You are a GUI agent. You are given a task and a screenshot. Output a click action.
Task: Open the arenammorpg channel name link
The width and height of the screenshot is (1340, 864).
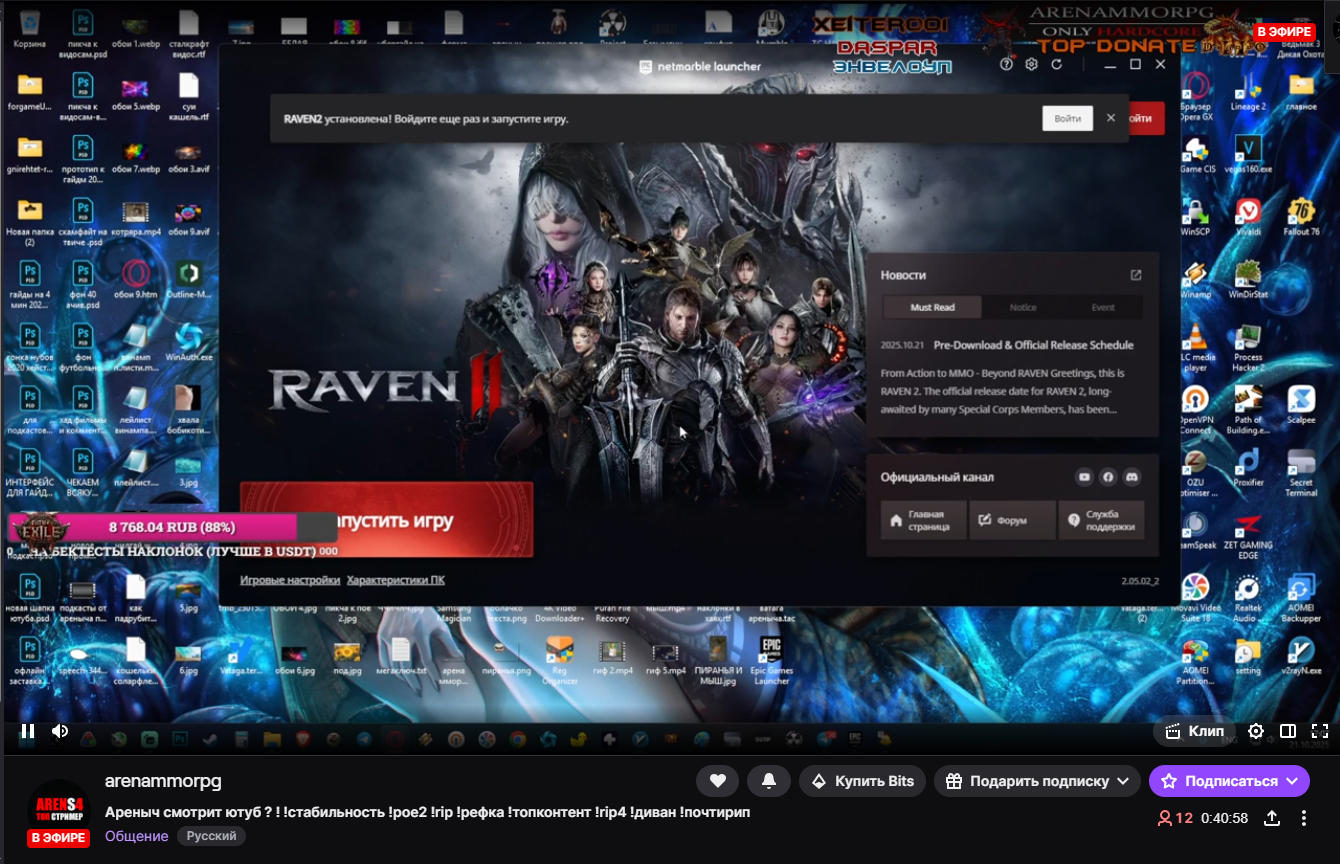(163, 781)
